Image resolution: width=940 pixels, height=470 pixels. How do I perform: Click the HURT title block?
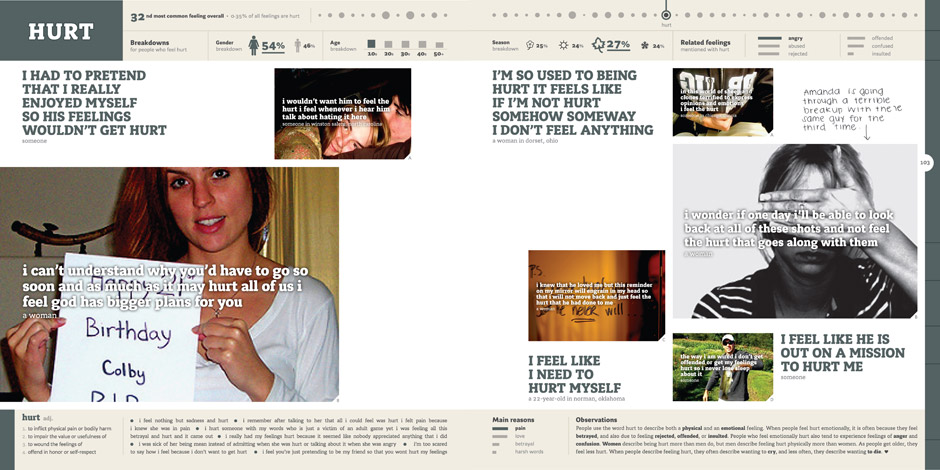(x=61, y=31)
